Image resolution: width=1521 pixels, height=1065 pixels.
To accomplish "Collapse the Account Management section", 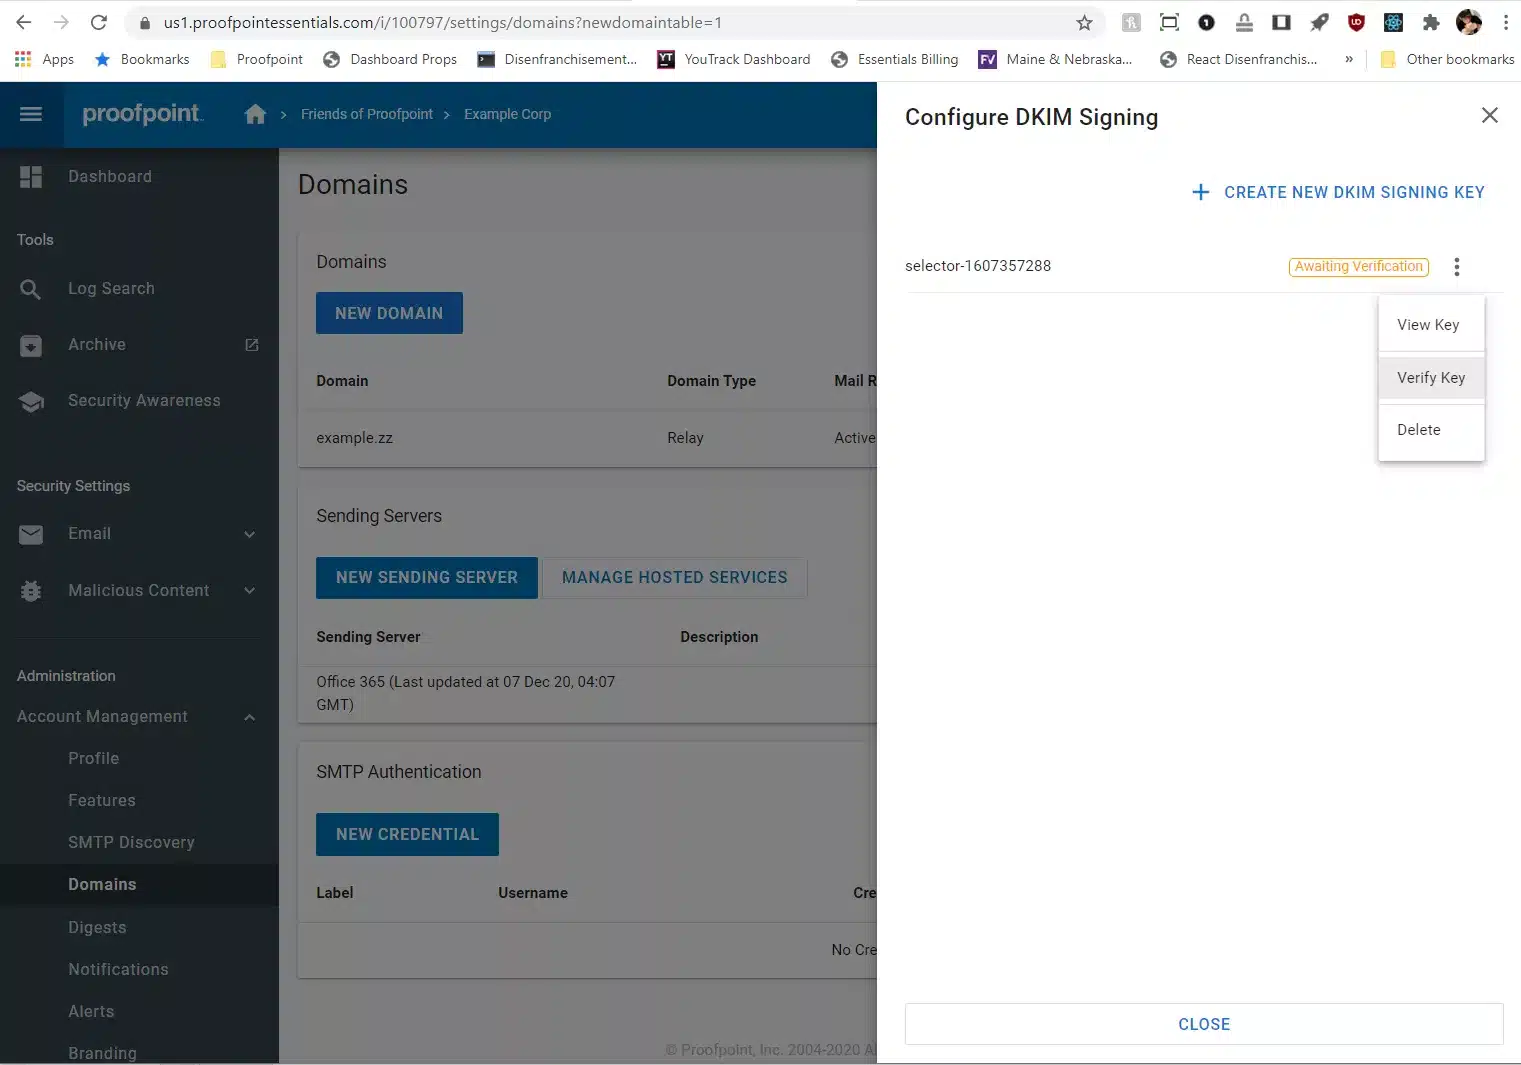I will [x=249, y=717].
